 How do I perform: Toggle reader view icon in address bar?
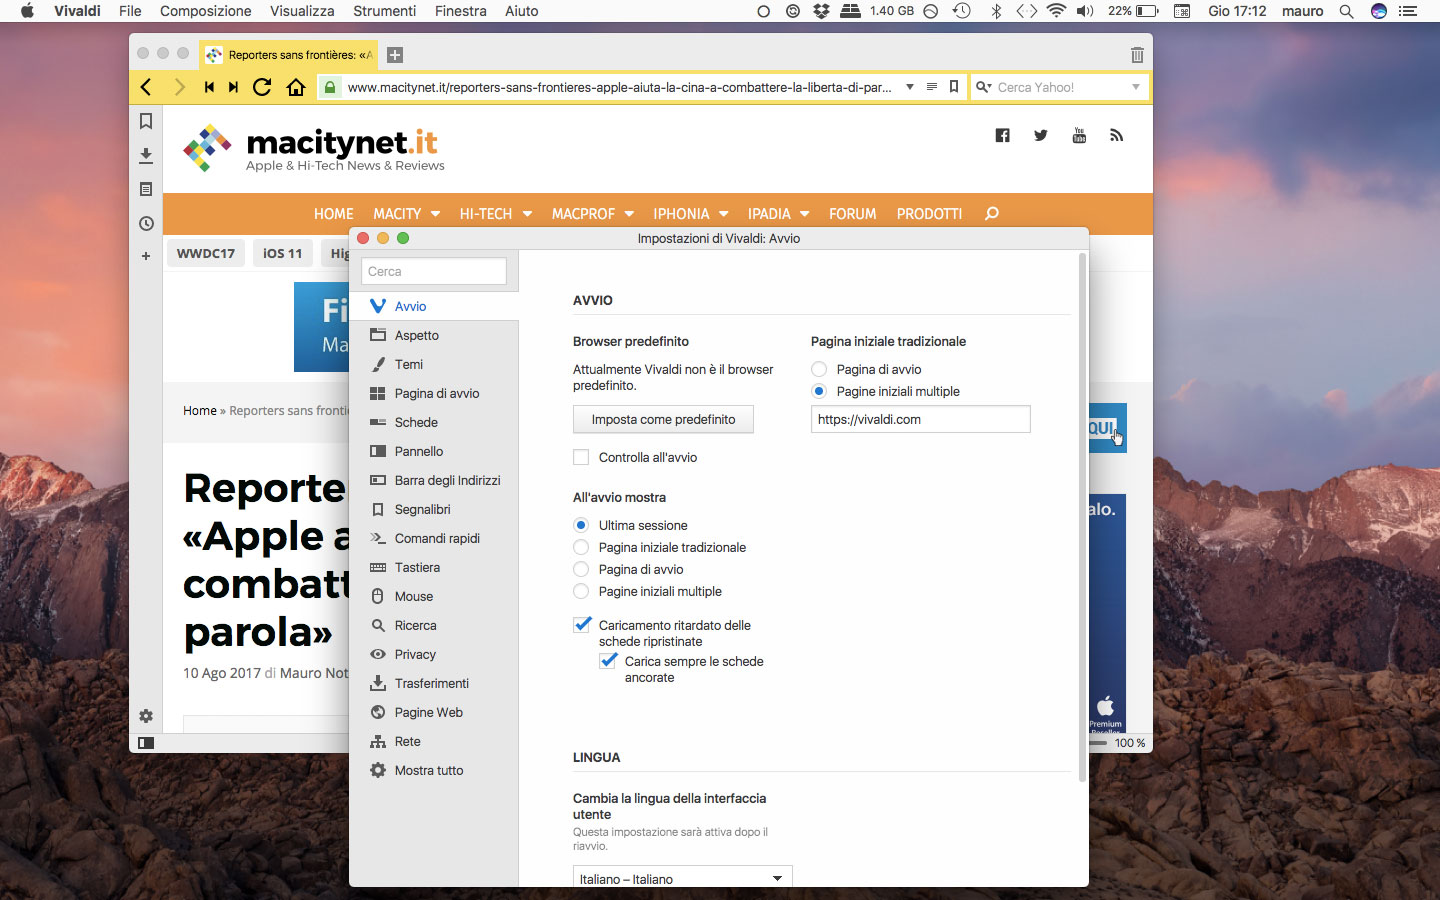tap(931, 87)
